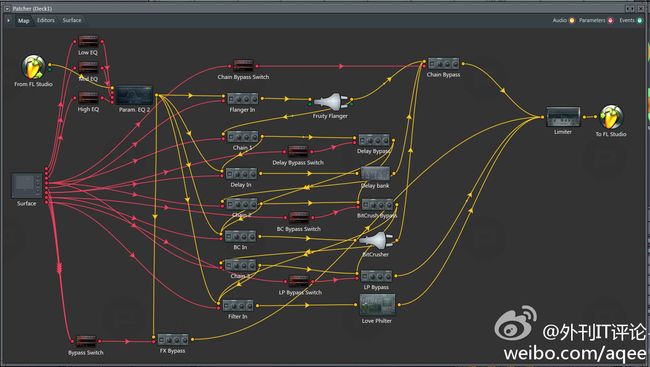Click the audio input port of Limiter
Viewport: 650px width, 367px height.
(x=543, y=117)
